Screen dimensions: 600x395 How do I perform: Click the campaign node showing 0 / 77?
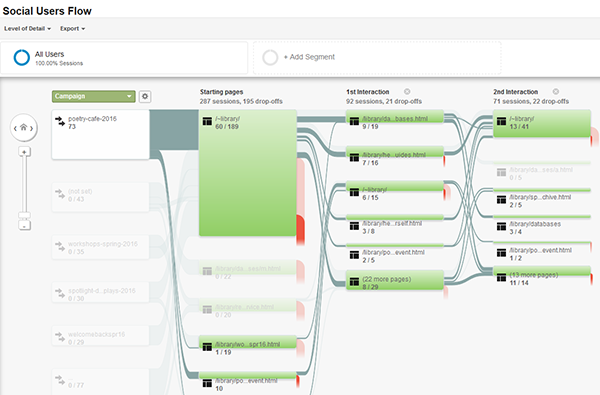tap(101, 382)
